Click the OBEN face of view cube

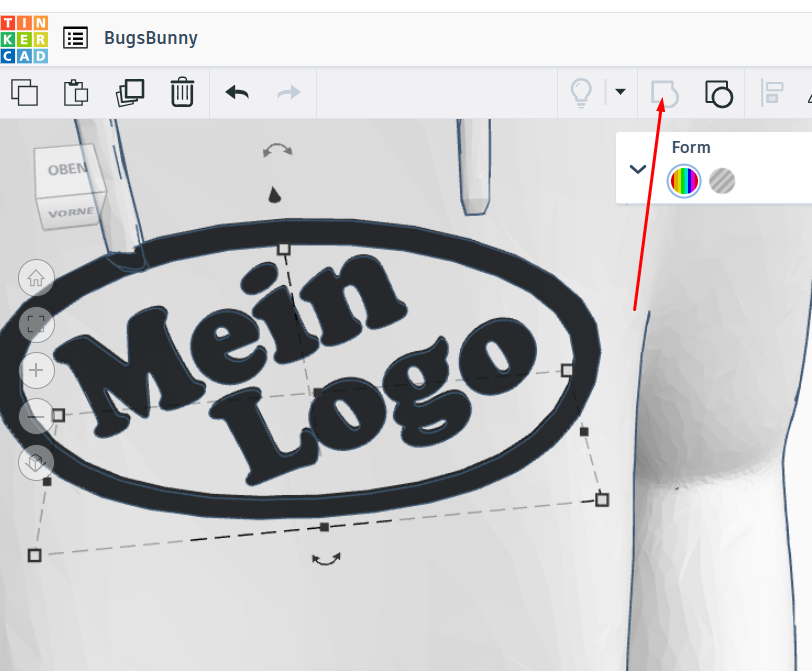(67, 170)
